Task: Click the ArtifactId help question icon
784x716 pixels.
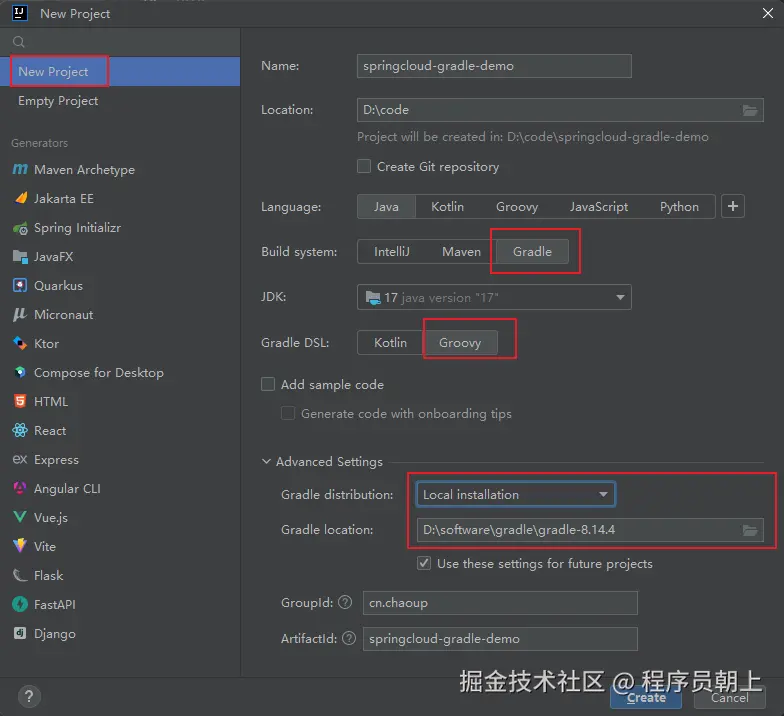Action: [x=349, y=638]
